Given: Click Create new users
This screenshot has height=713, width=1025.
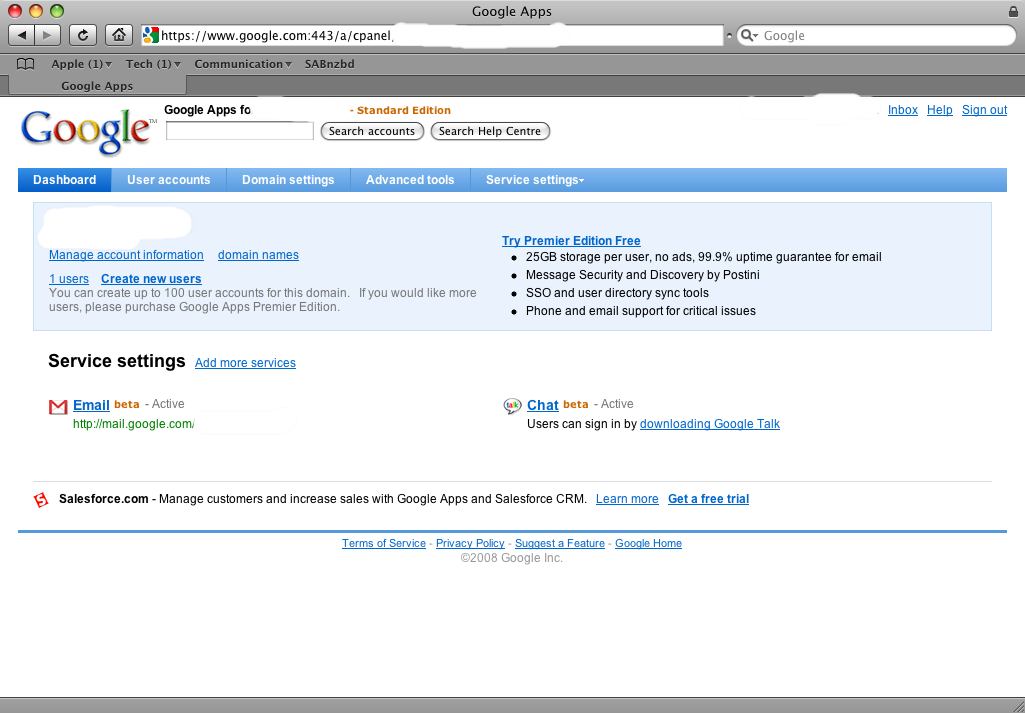Looking at the screenshot, I should [x=151, y=278].
